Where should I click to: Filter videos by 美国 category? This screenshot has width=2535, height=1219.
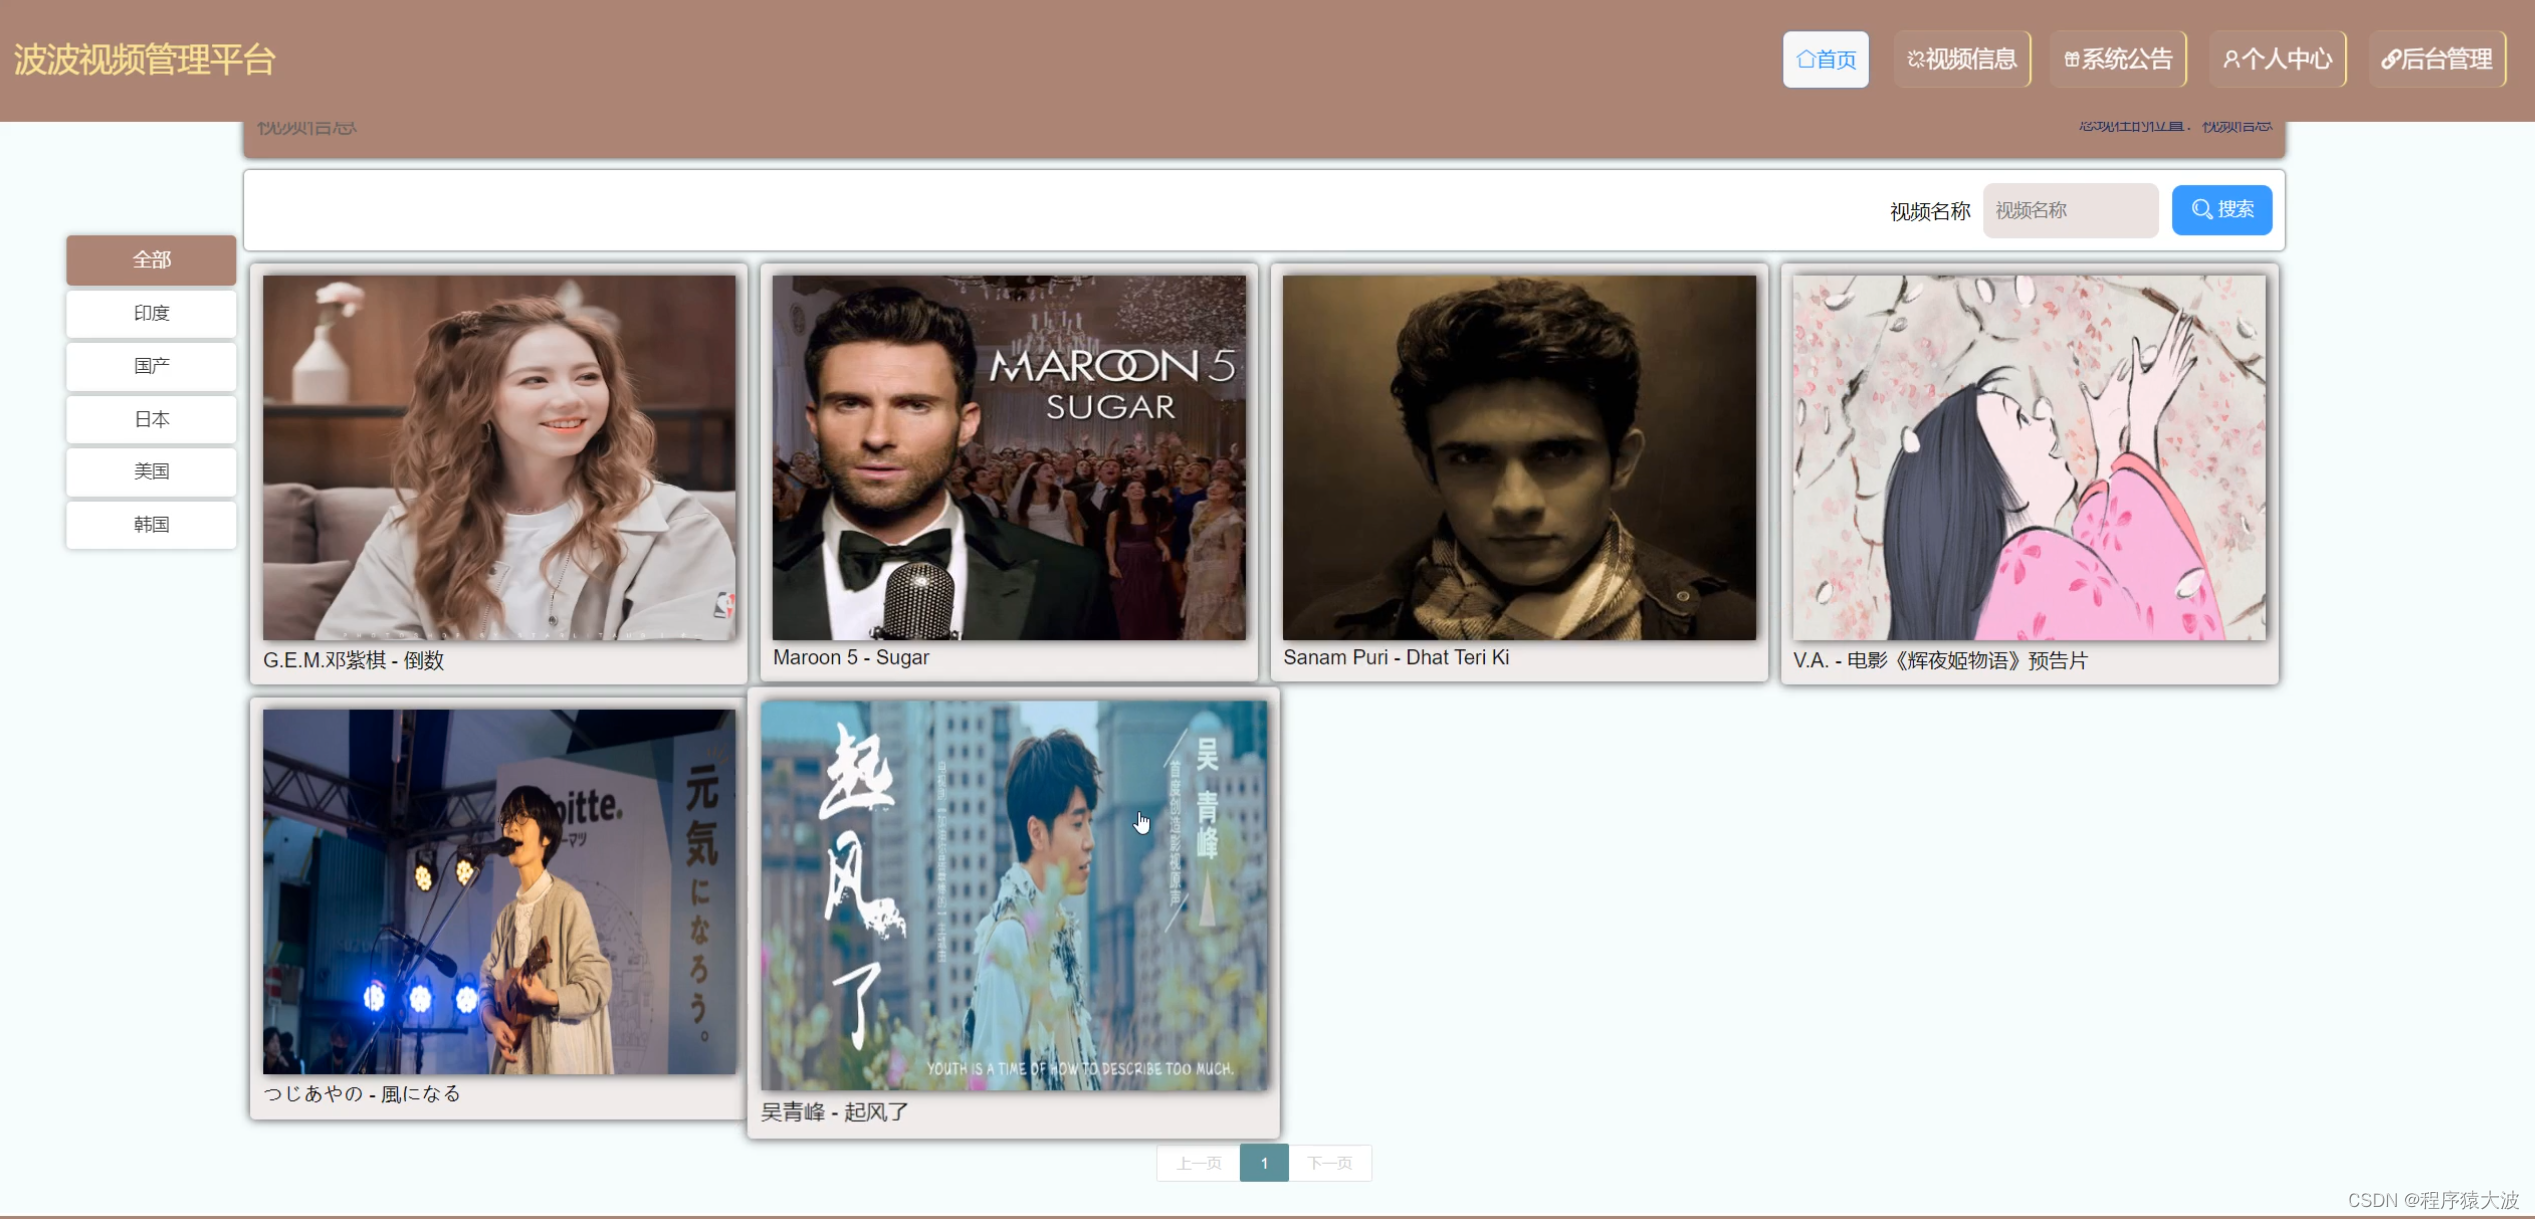point(151,471)
